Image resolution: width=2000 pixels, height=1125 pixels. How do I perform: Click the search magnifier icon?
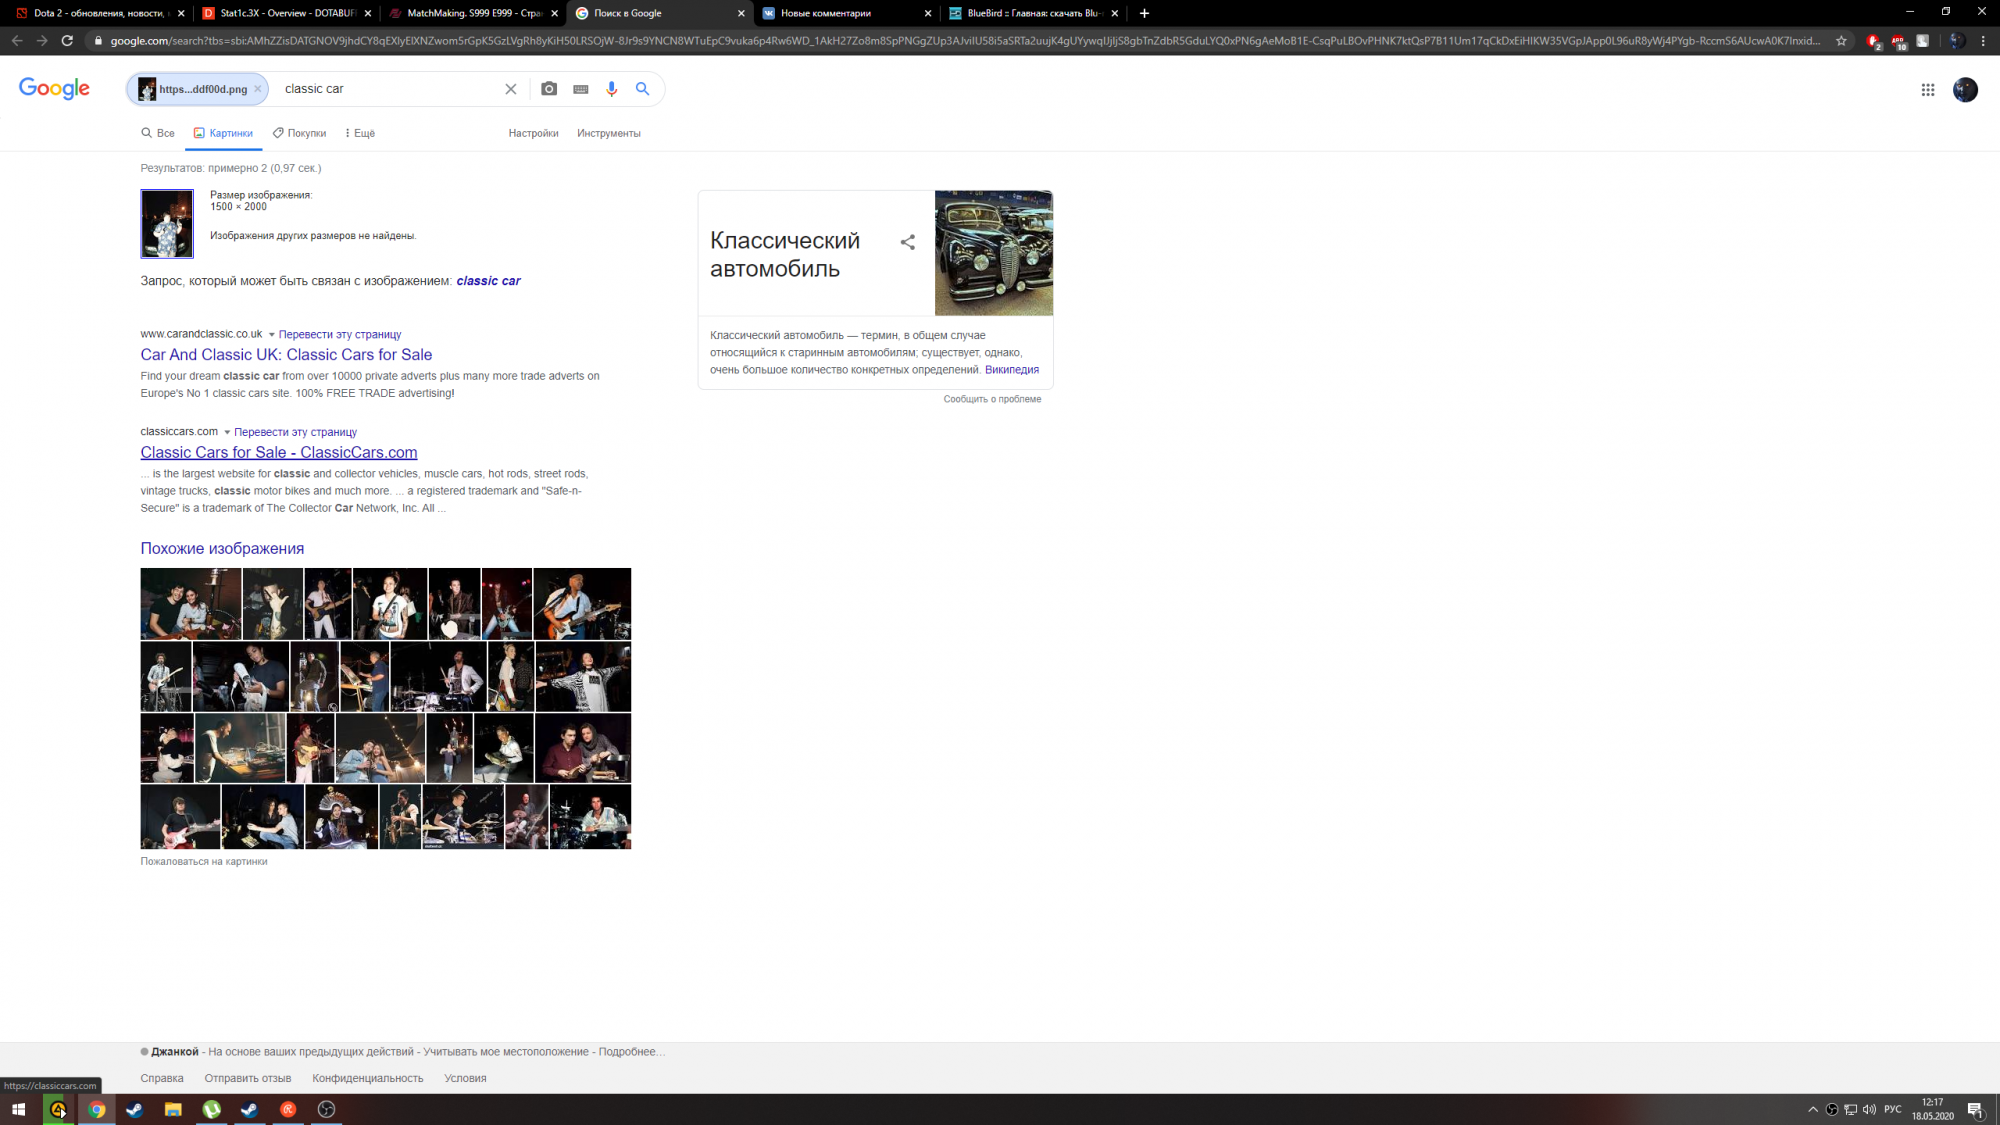643,88
